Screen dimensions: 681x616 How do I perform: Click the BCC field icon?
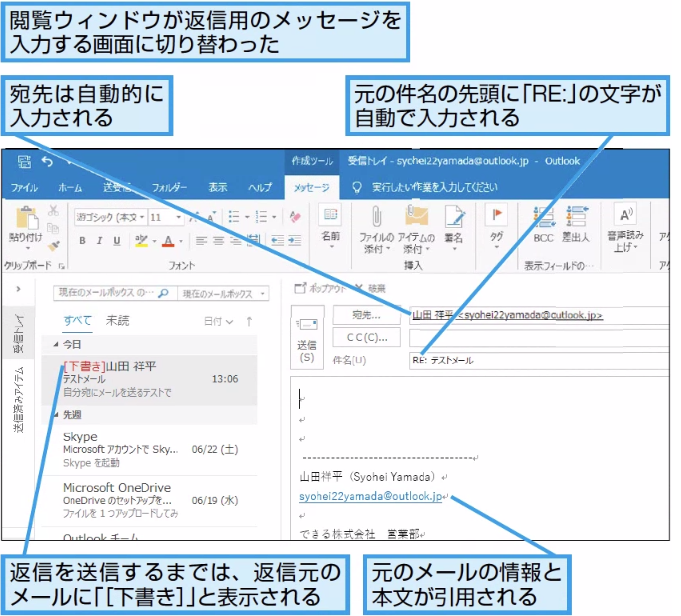pyautogui.click(x=543, y=217)
